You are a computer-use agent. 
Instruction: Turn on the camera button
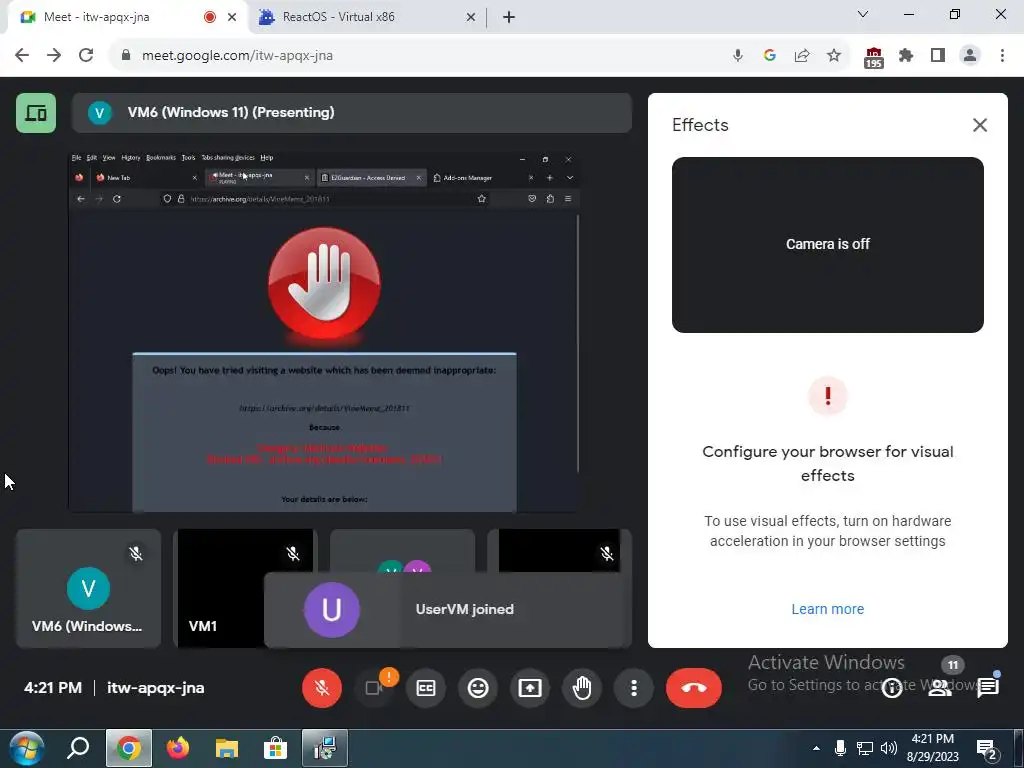pyautogui.click(x=374, y=688)
